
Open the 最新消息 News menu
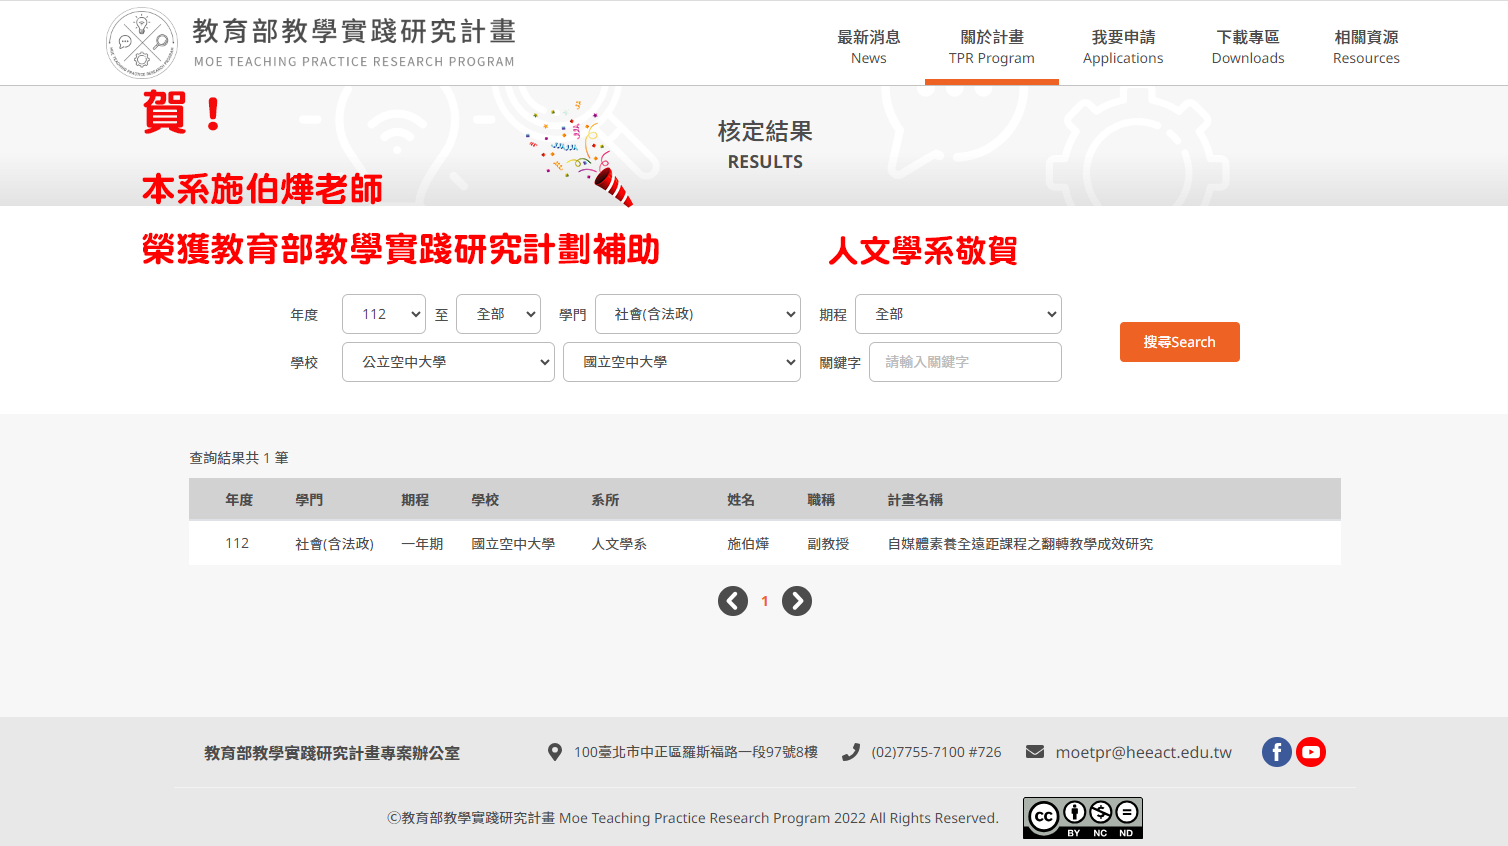[x=869, y=47]
